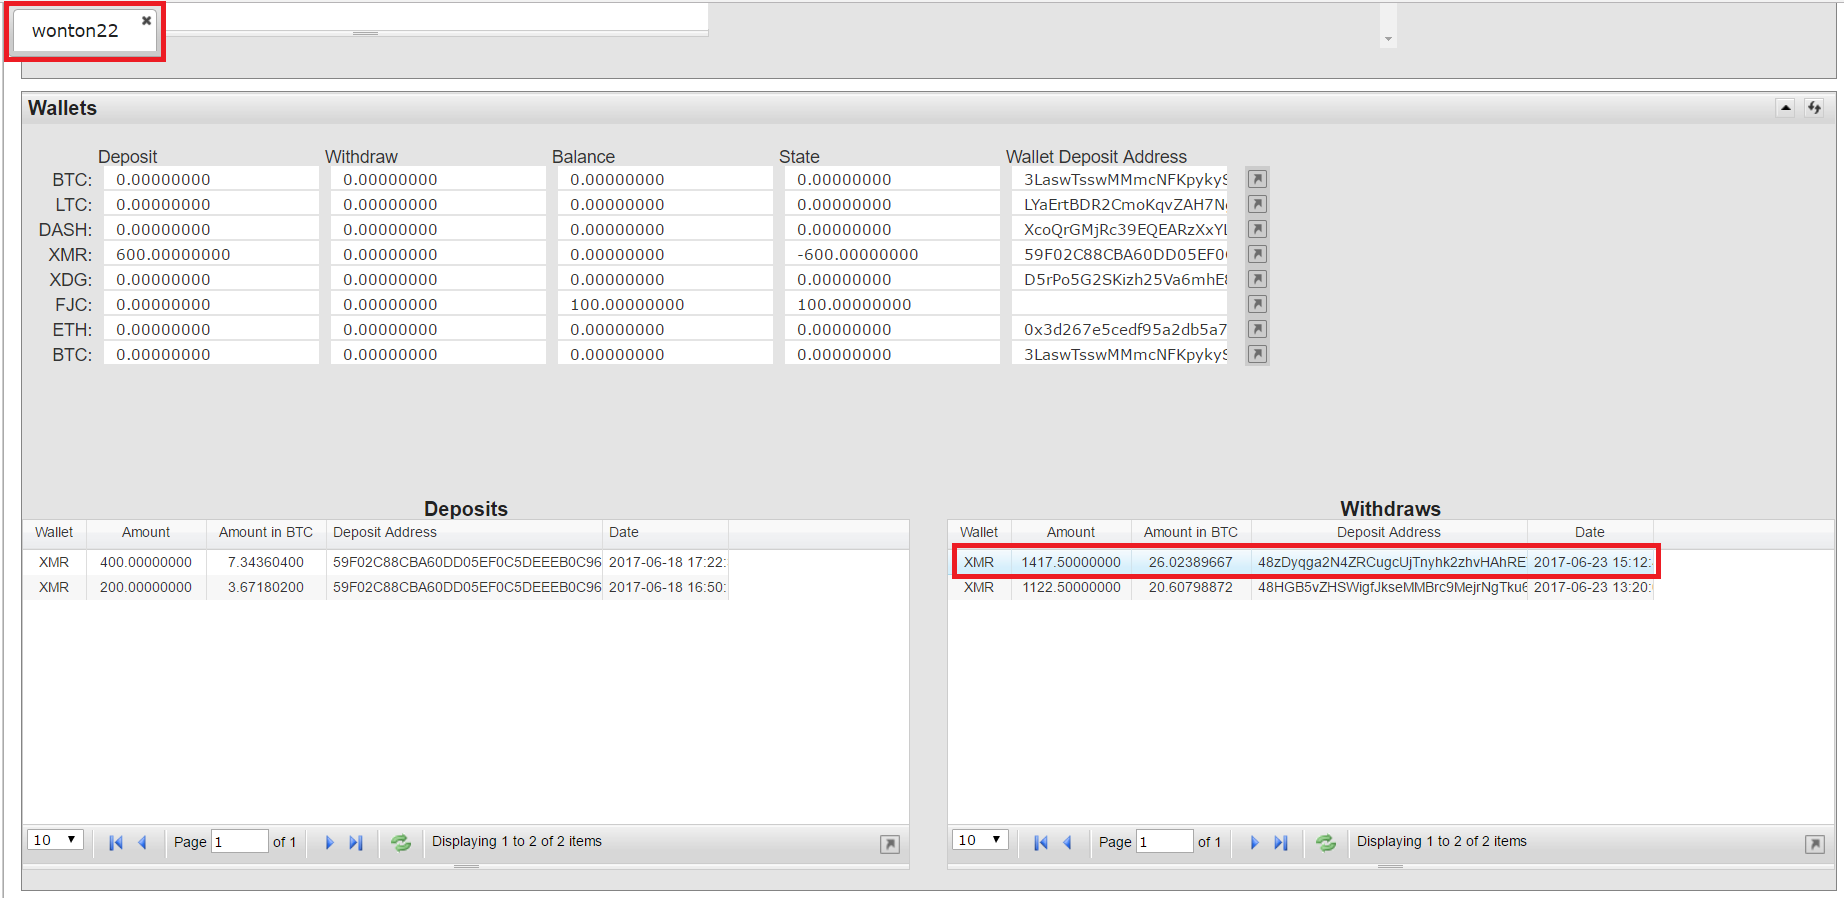Sort Deposits by Amount column header
This screenshot has width=1844, height=898.
[146, 533]
